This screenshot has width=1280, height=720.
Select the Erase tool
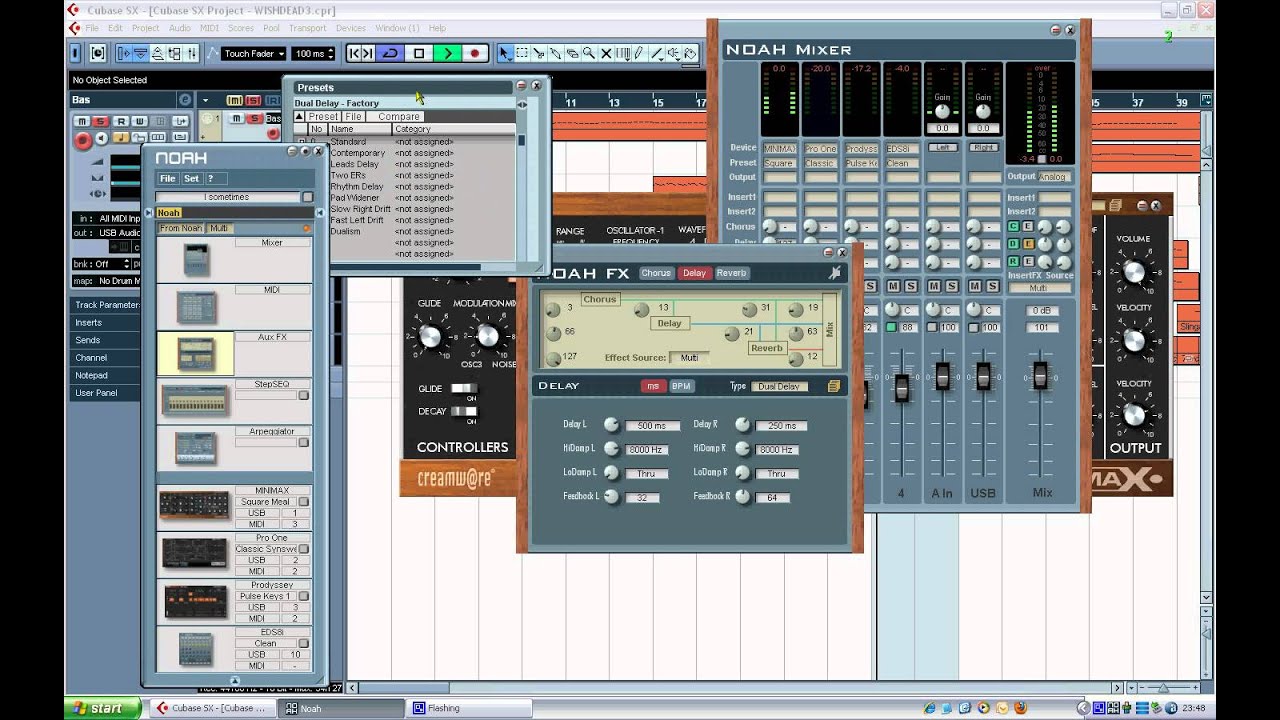572,53
